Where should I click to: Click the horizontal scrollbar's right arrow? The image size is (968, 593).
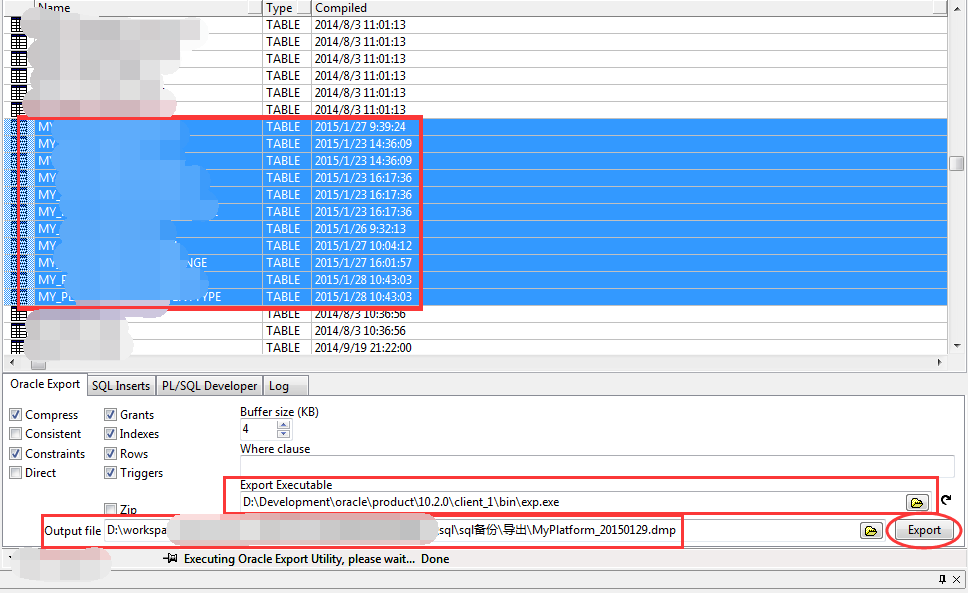pos(940,362)
